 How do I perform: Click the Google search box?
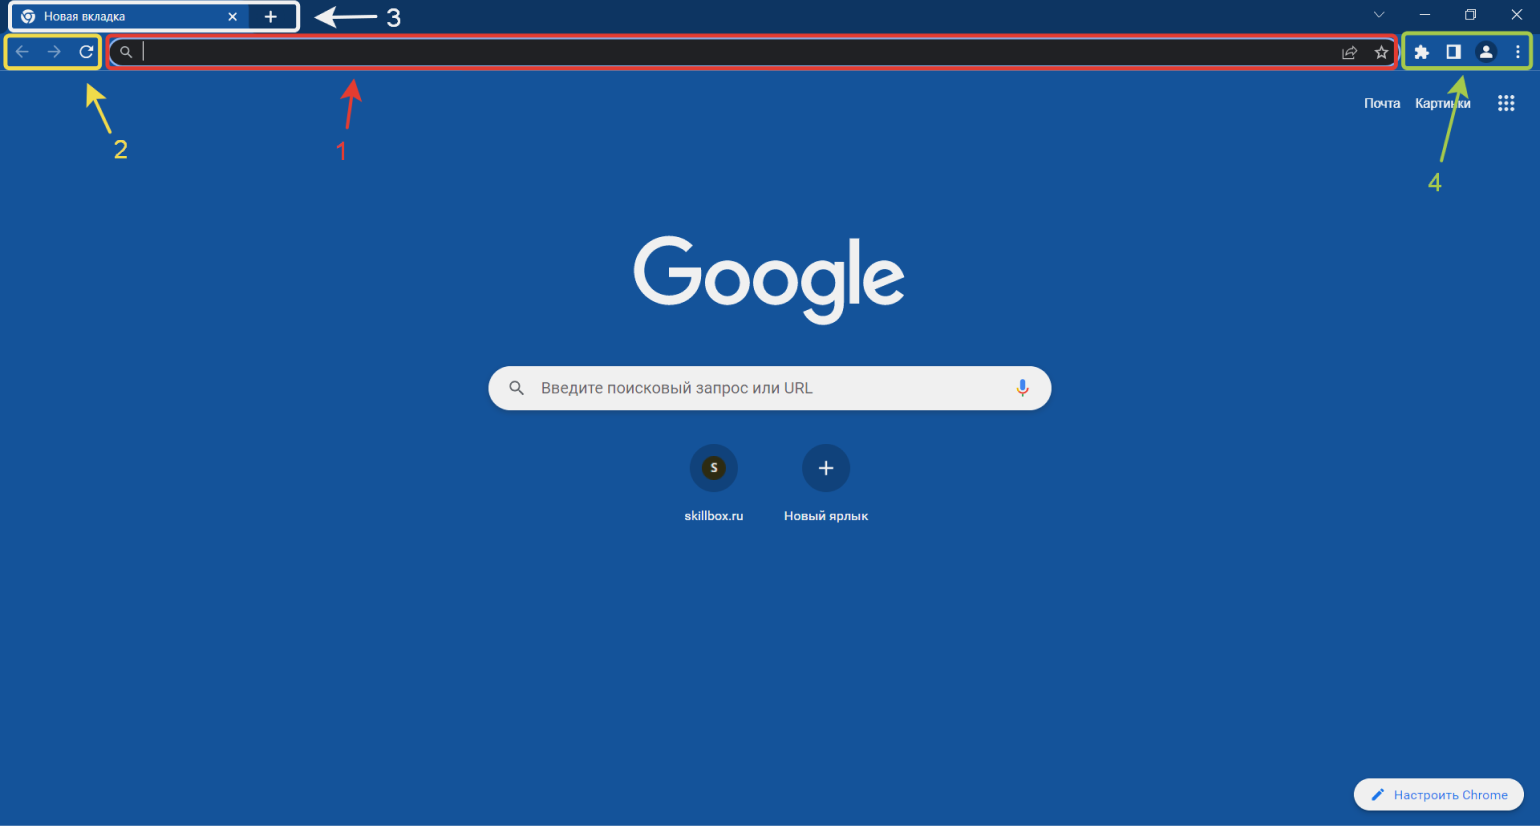pos(769,388)
